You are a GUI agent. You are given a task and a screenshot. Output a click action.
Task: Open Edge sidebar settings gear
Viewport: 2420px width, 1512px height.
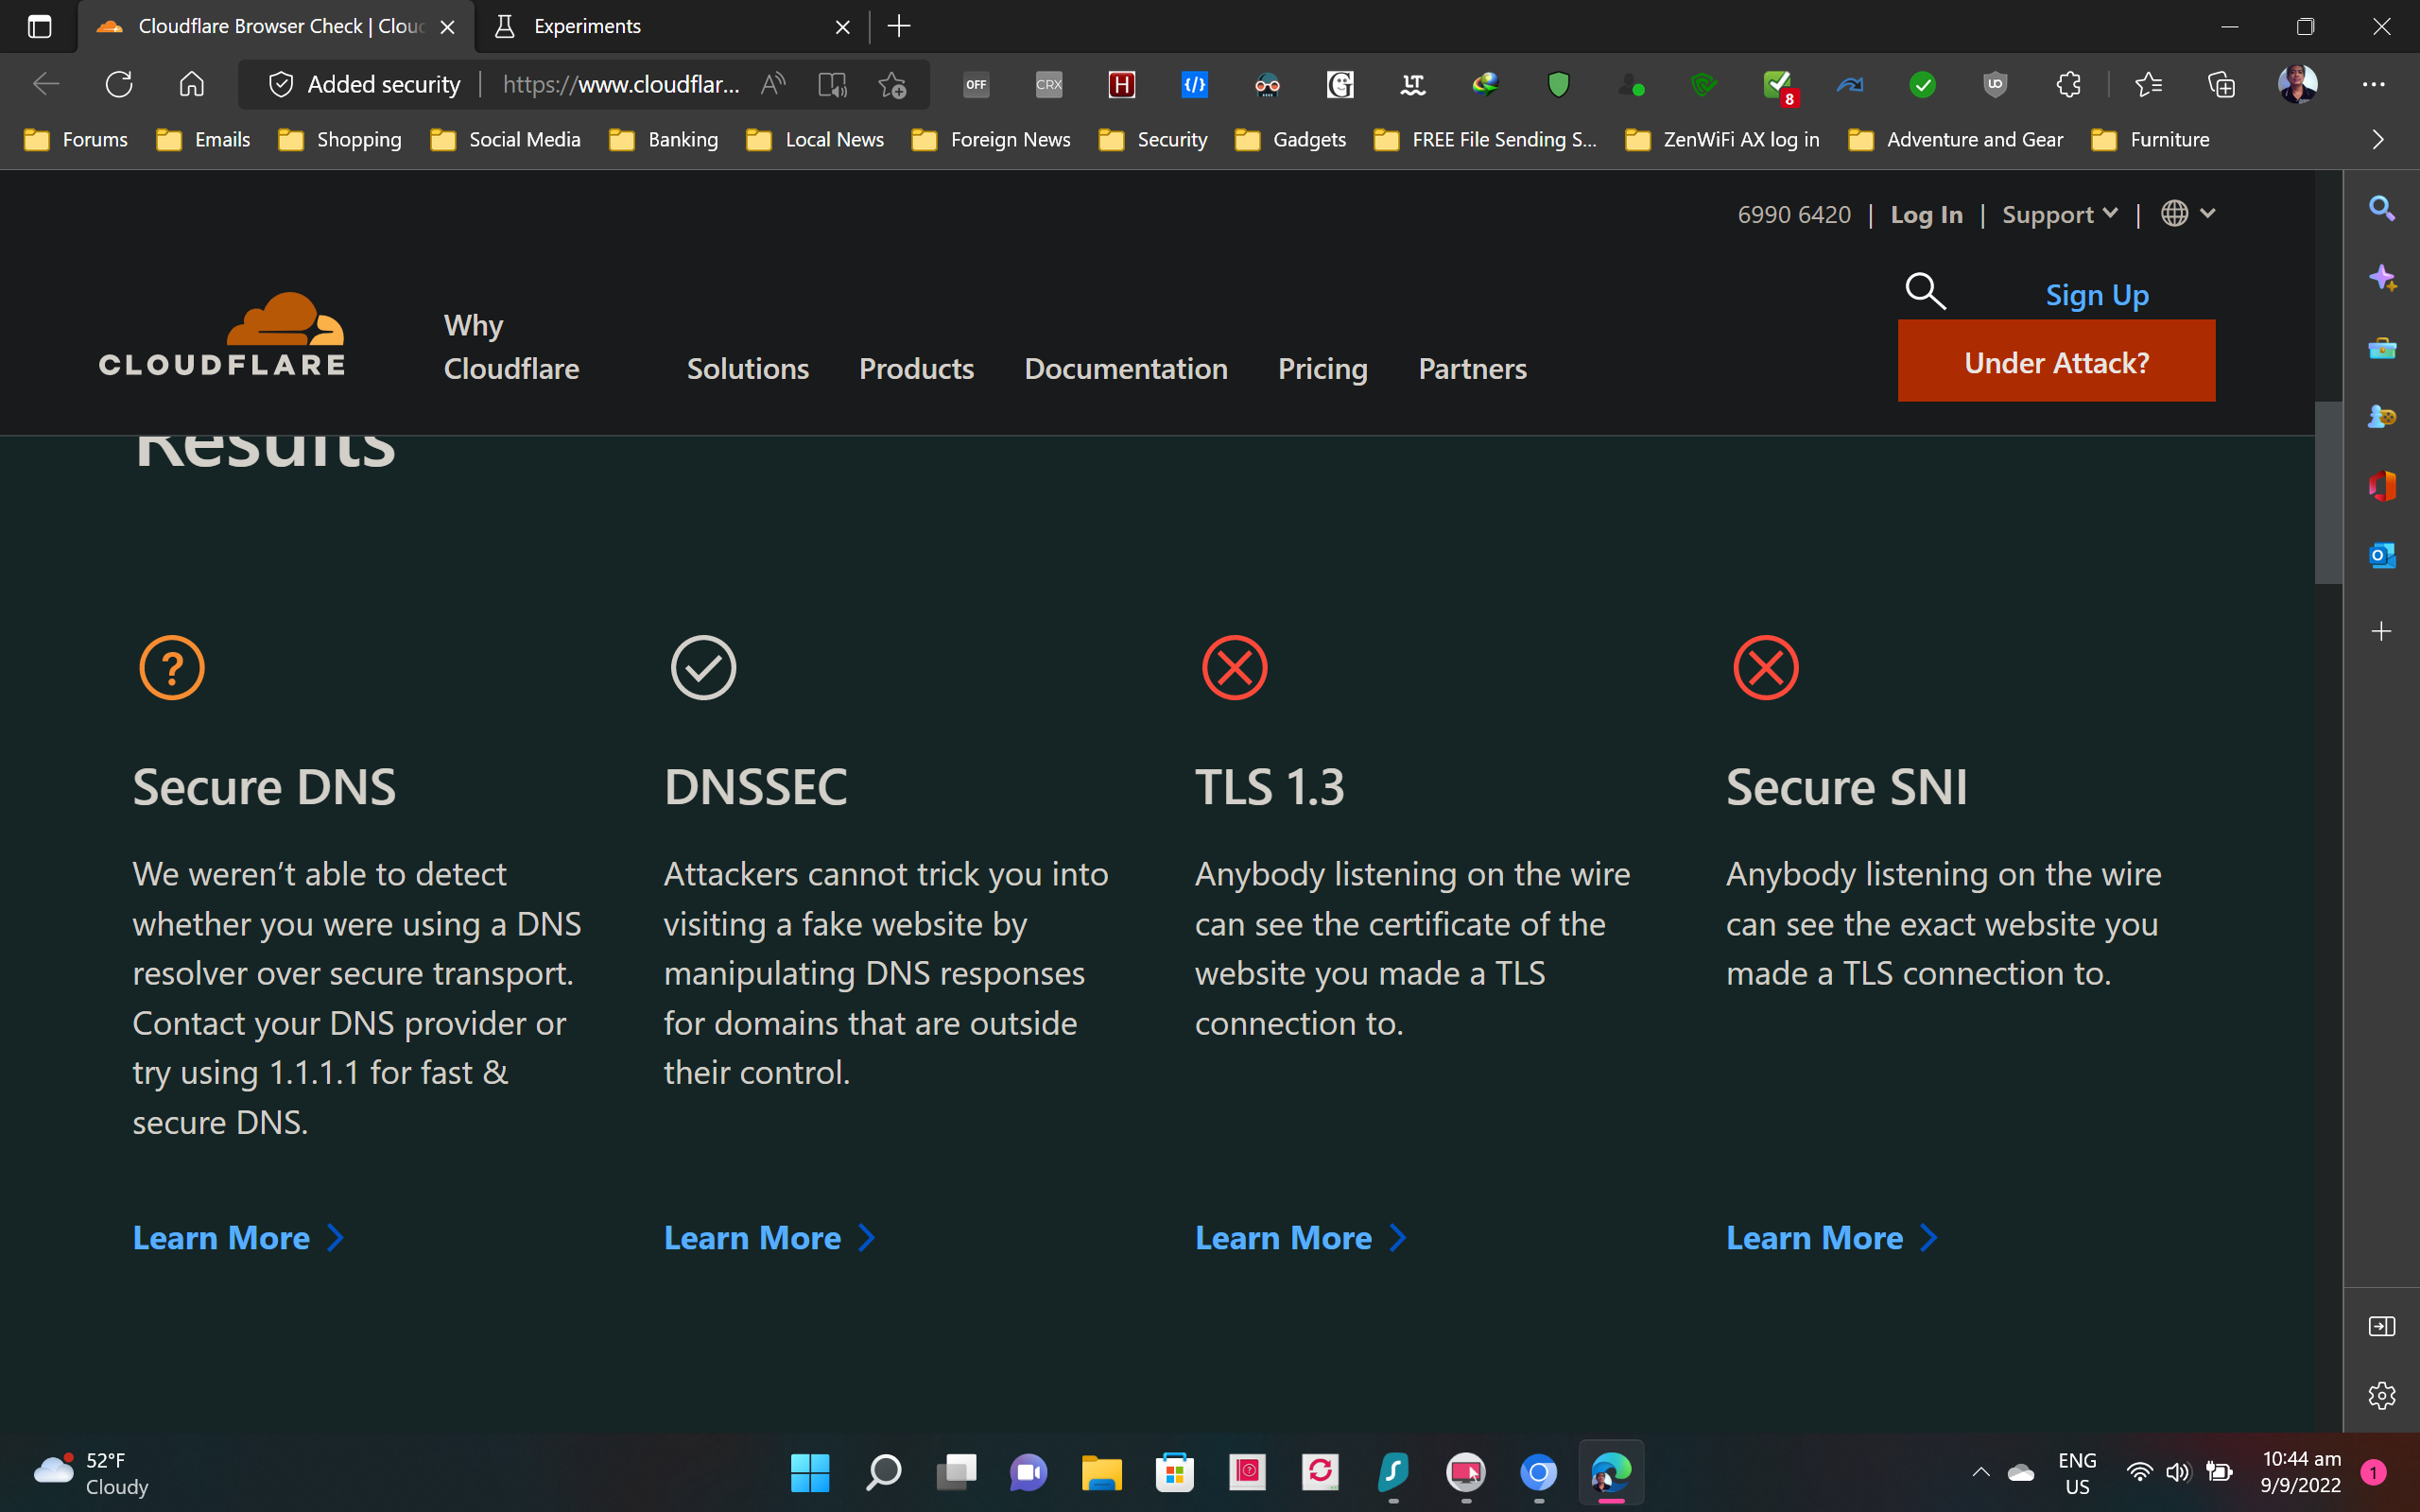click(2381, 1395)
